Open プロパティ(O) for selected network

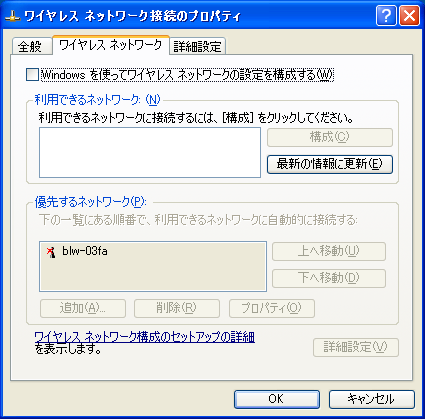point(272,308)
